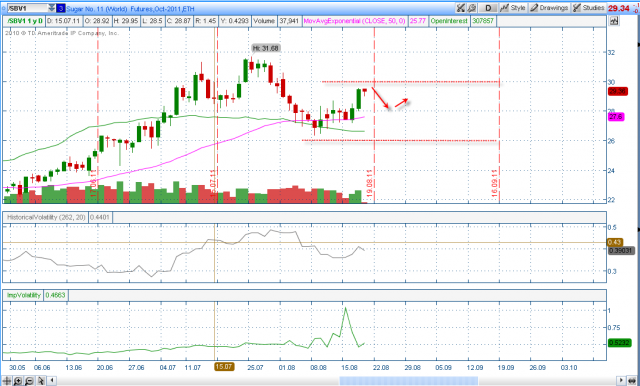Click the 0.39031 volatility value bubble

(x=621, y=251)
